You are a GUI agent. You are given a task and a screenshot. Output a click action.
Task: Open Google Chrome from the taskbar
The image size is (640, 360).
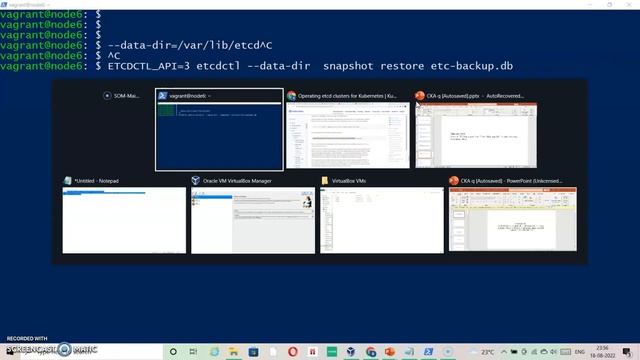tap(371, 352)
